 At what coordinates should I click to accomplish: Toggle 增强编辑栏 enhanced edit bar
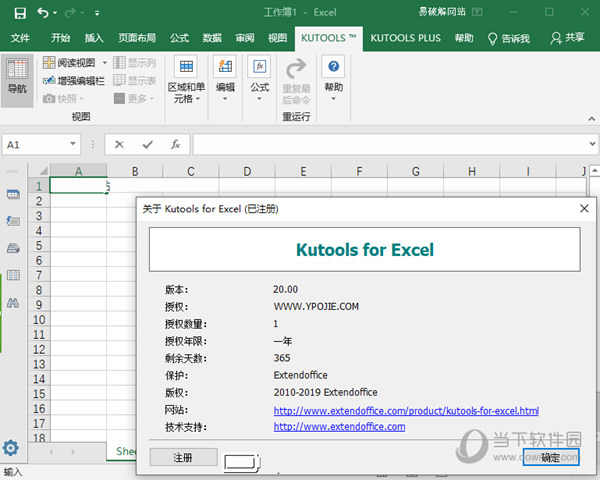point(73,80)
